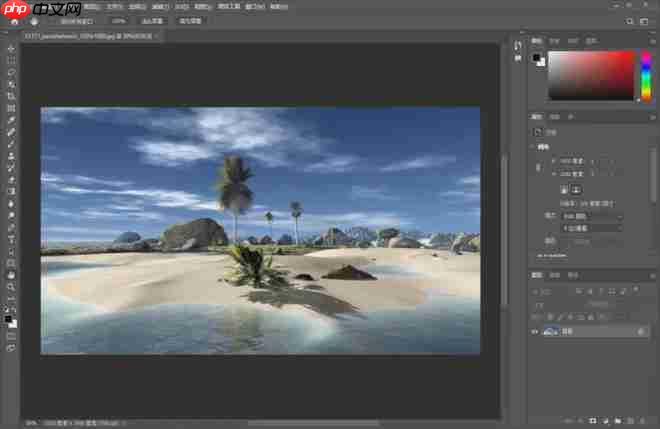Image resolution: width=660 pixels, height=429 pixels.
Task: Click the Fill Screen button
Action: [x=191, y=21]
